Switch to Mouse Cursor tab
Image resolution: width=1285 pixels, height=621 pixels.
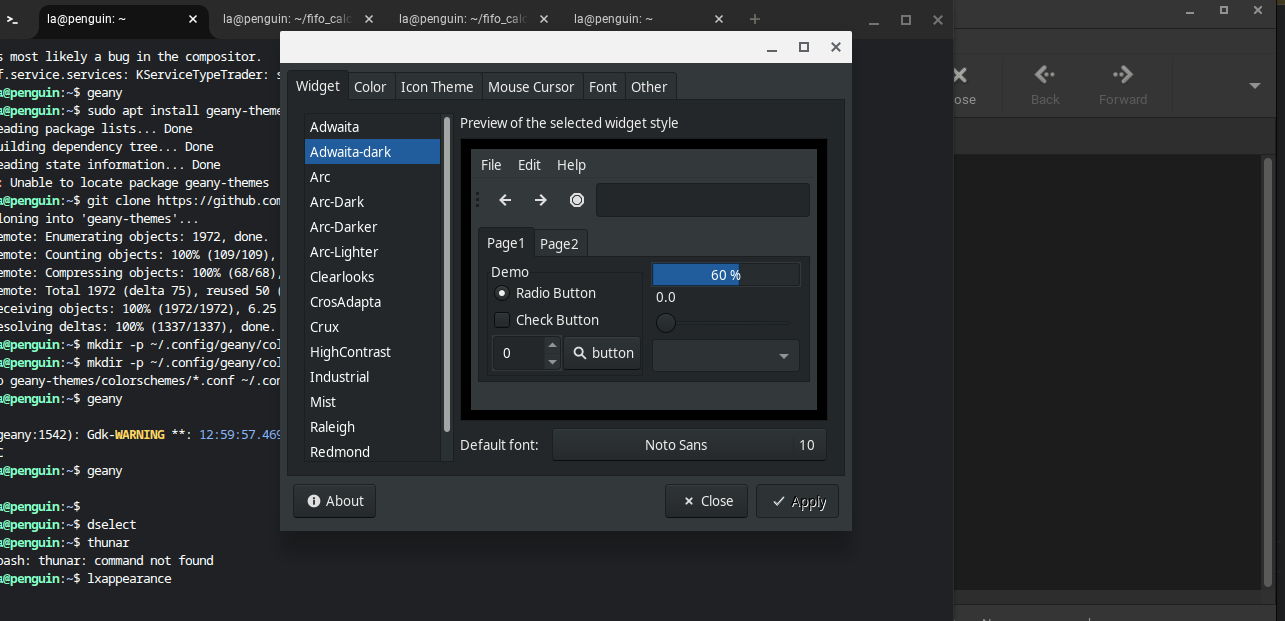[x=531, y=87]
